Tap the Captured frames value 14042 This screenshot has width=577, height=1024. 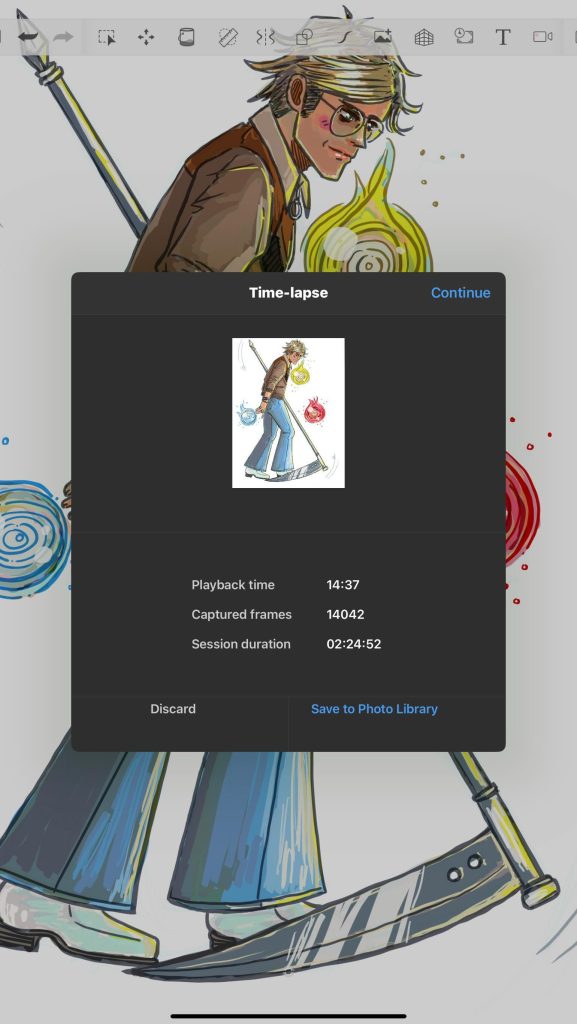click(345, 614)
